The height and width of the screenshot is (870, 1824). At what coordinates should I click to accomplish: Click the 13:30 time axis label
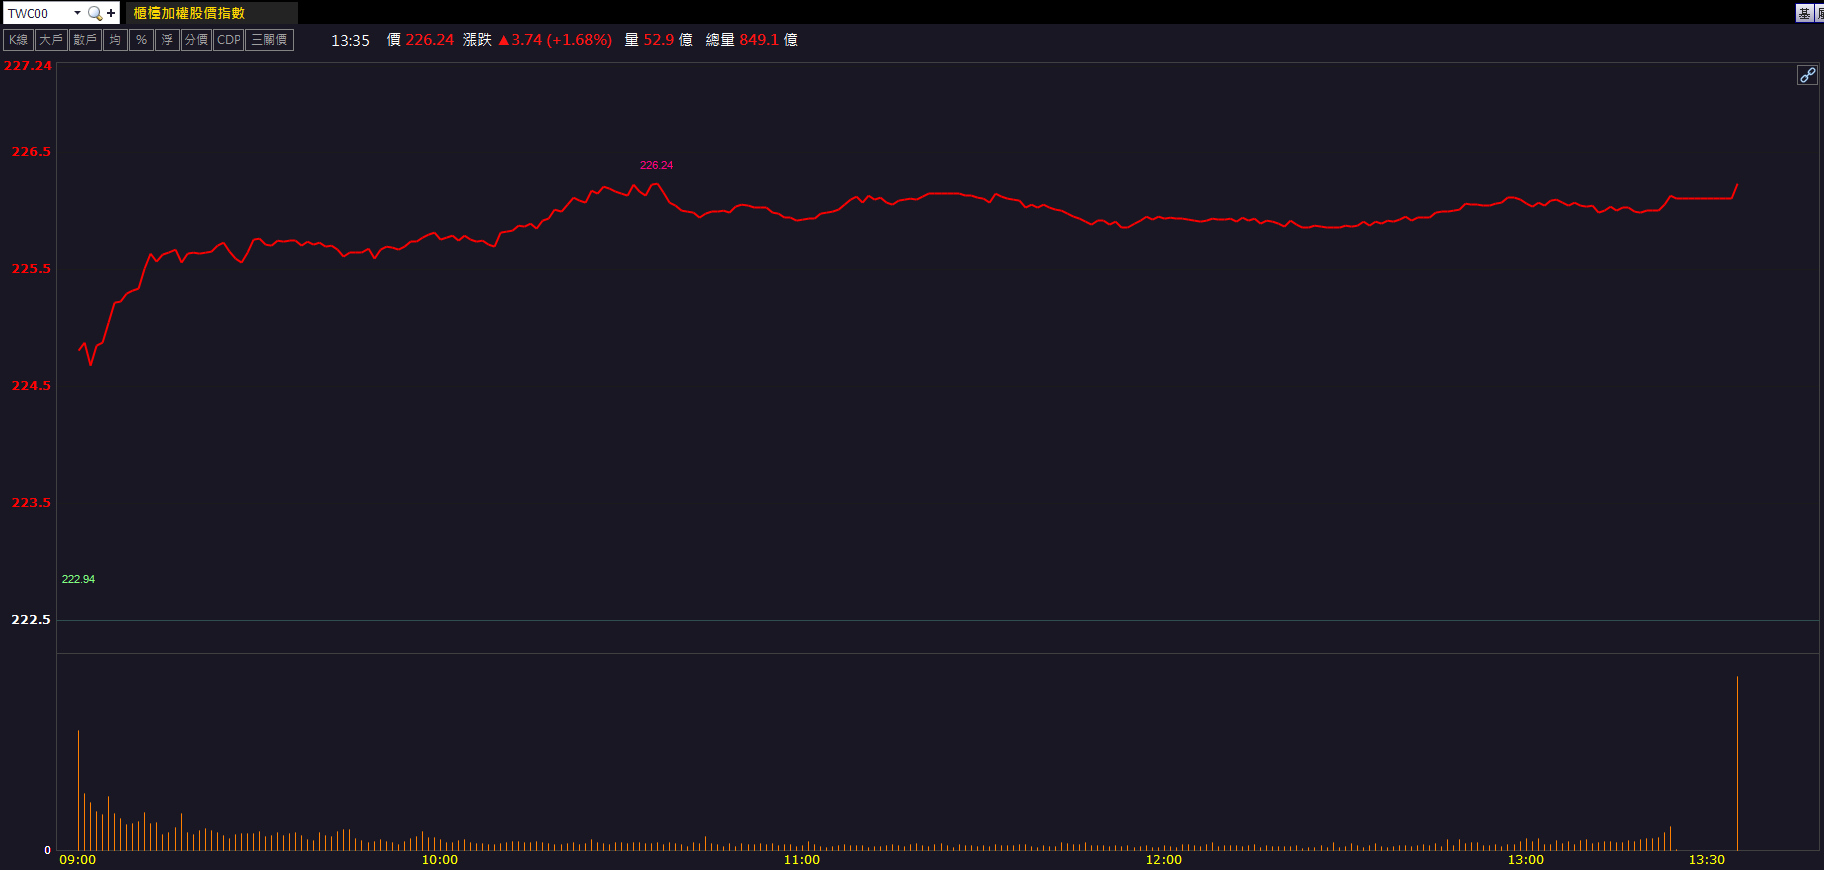pos(1707,860)
